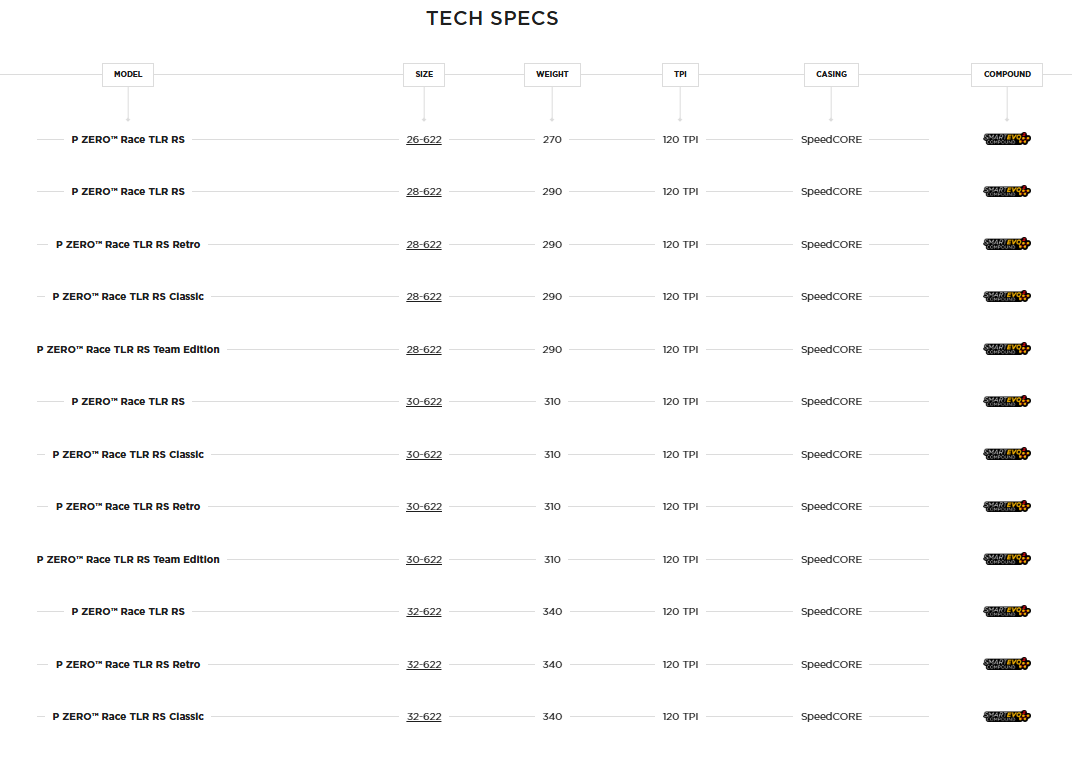Open the 26-622 size link
This screenshot has width=1072, height=772.
point(424,140)
